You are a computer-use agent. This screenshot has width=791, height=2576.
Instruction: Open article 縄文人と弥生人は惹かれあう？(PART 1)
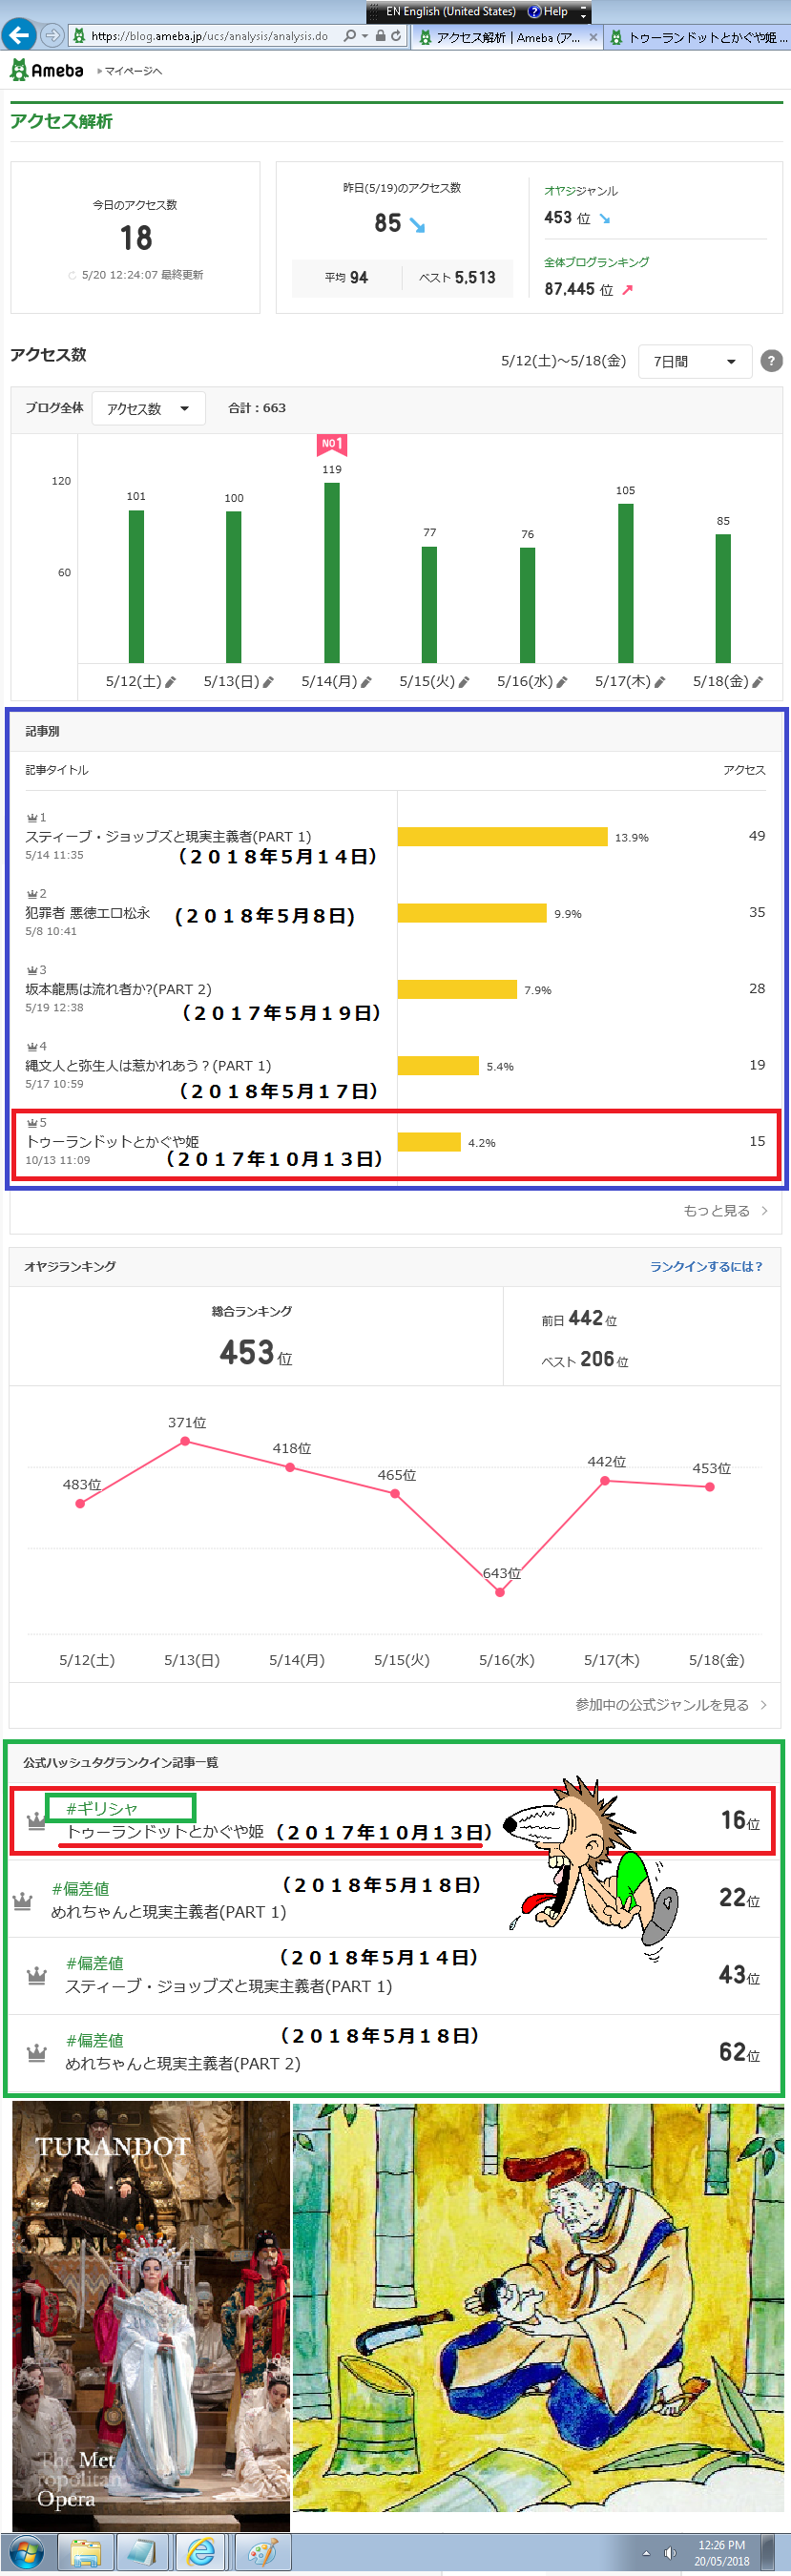coord(148,1065)
